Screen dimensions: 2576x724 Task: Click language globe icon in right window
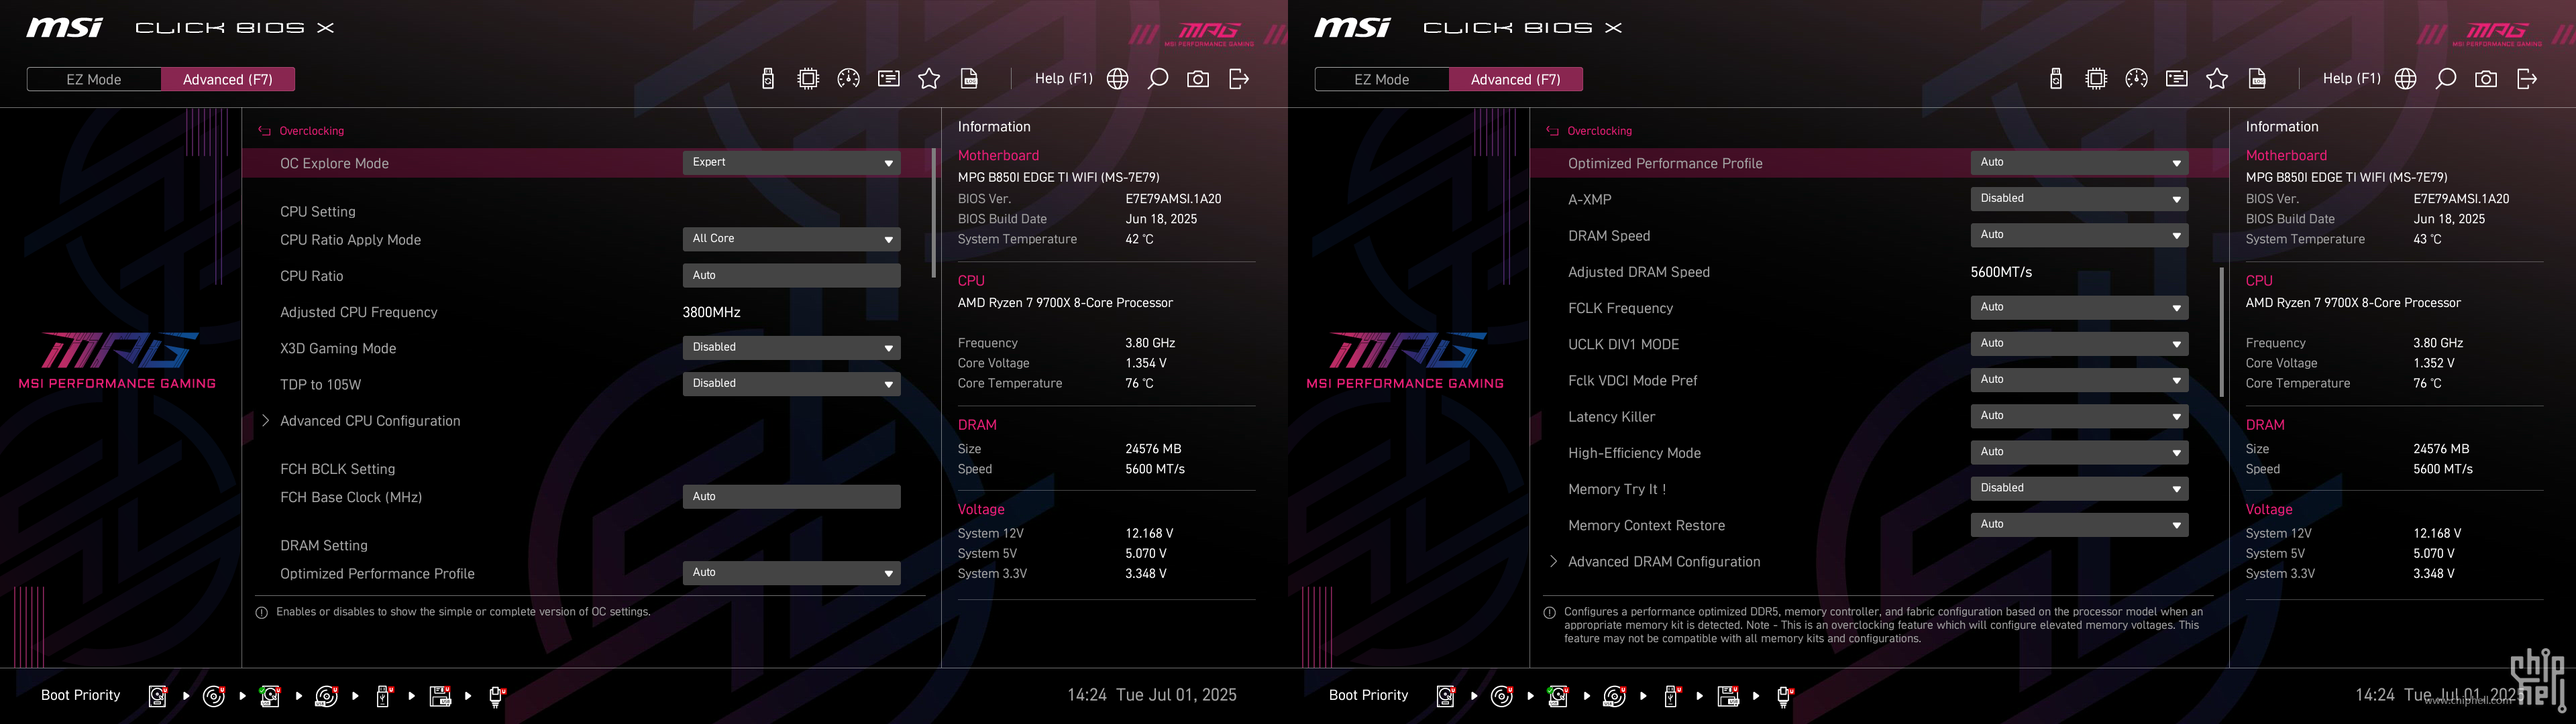click(x=2406, y=79)
